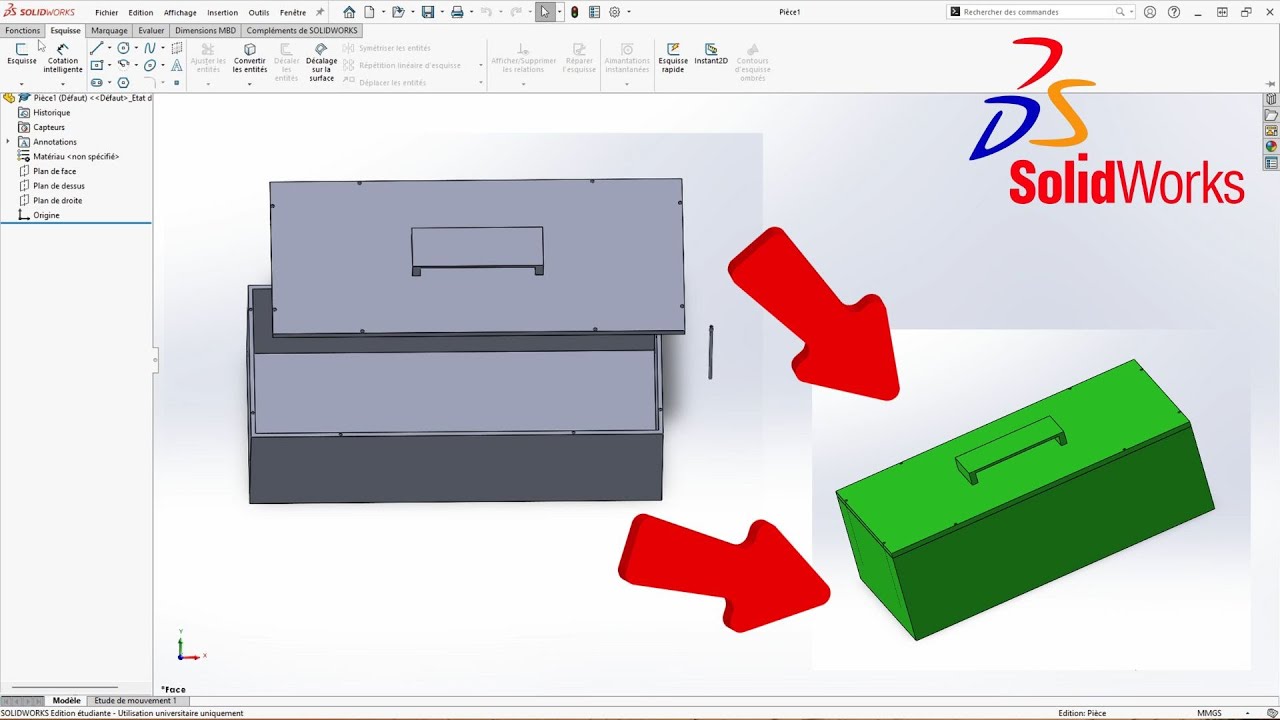Image resolution: width=1280 pixels, height=720 pixels.
Task: Select the Ellipse sketch tool
Action: pyautogui.click(x=149, y=65)
